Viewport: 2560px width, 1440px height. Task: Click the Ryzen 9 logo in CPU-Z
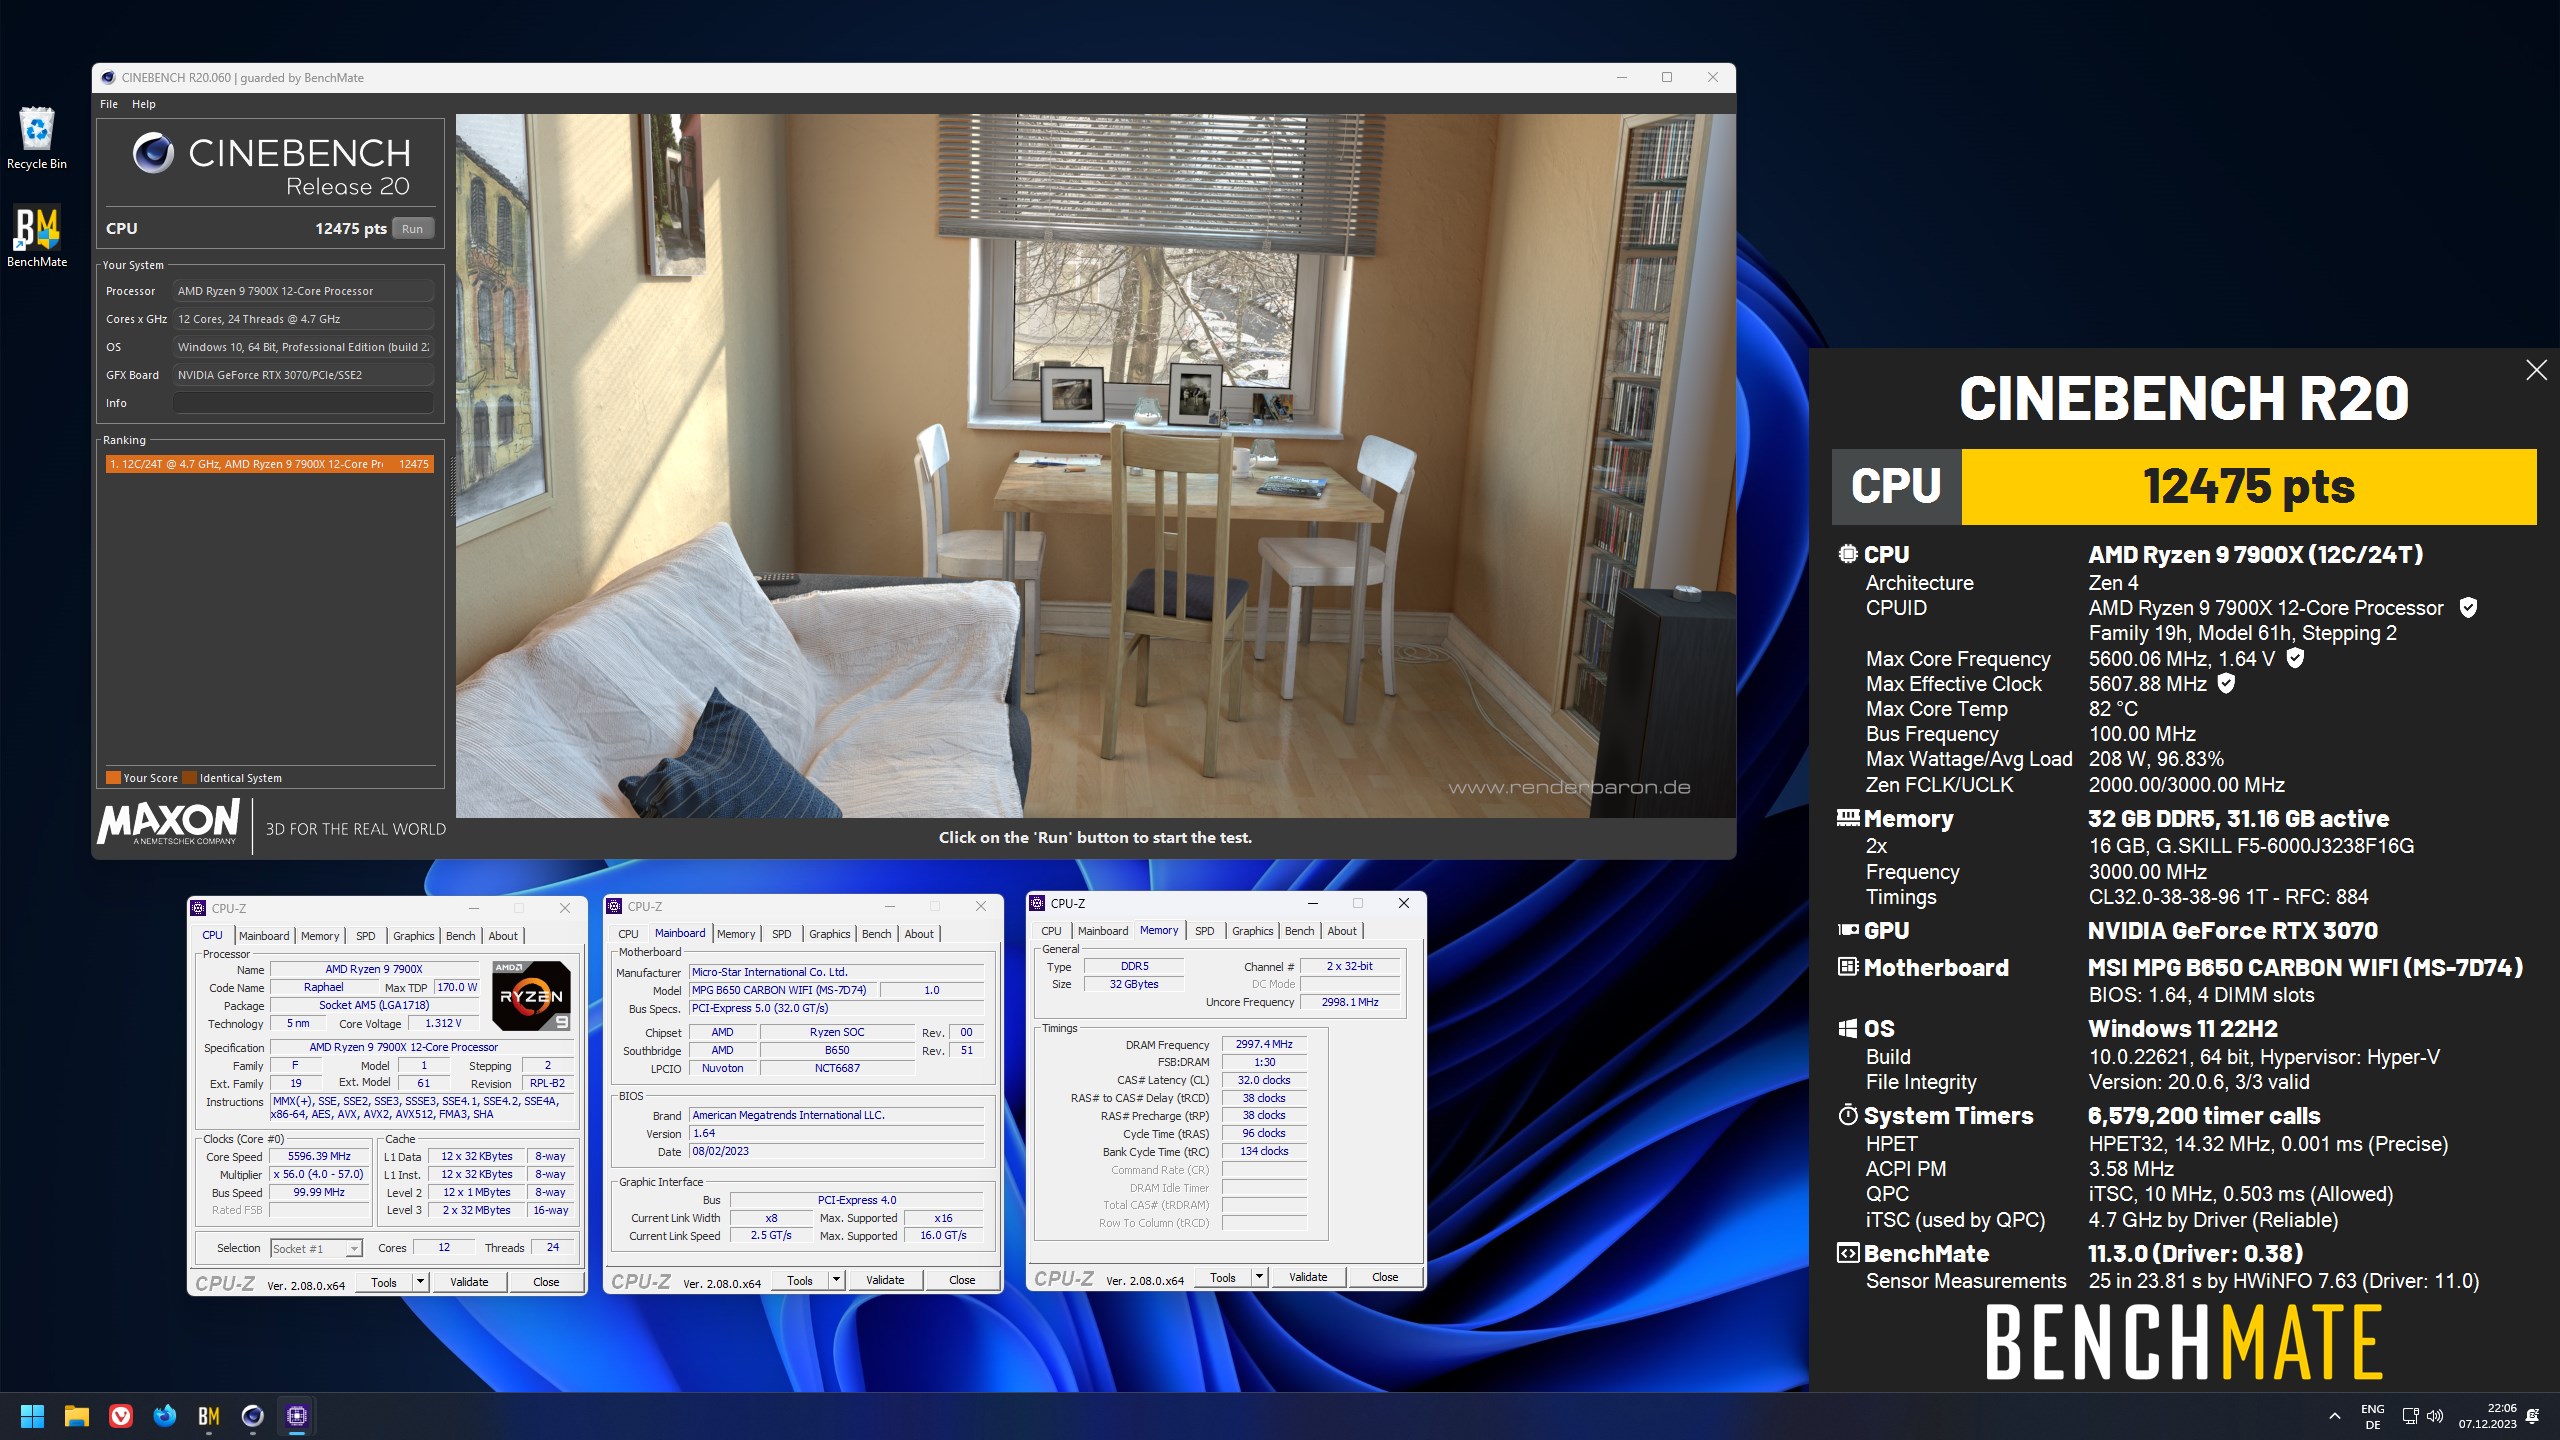[532, 995]
